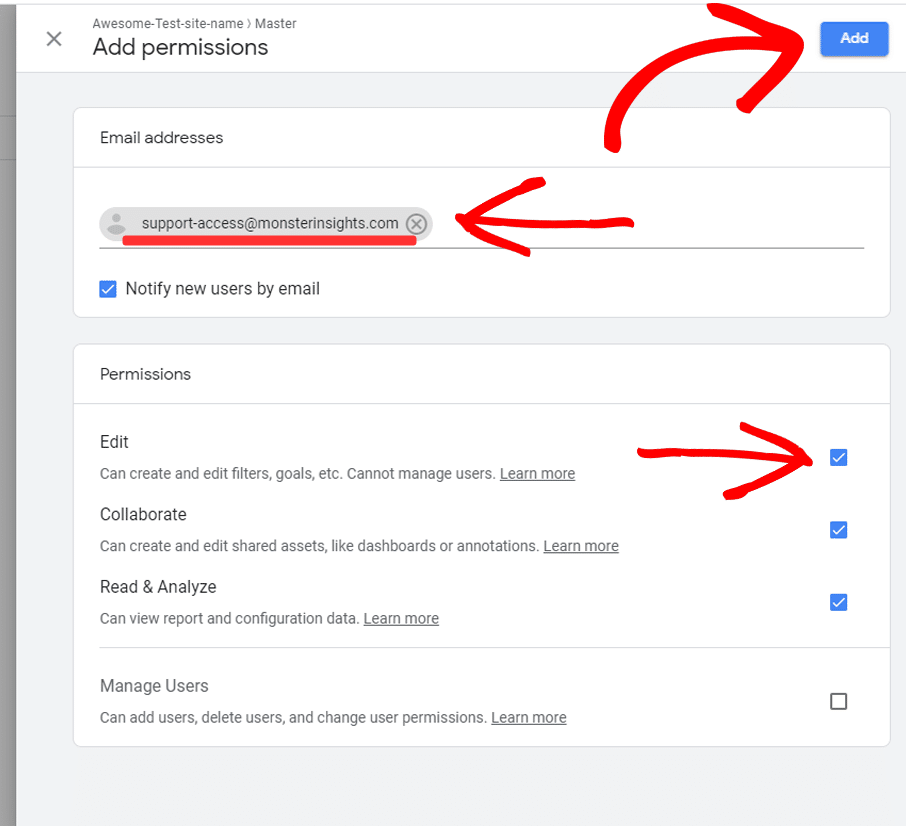The width and height of the screenshot is (906, 826).
Task: Click the support-access email address text
Action: pyautogui.click(x=270, y=223)
